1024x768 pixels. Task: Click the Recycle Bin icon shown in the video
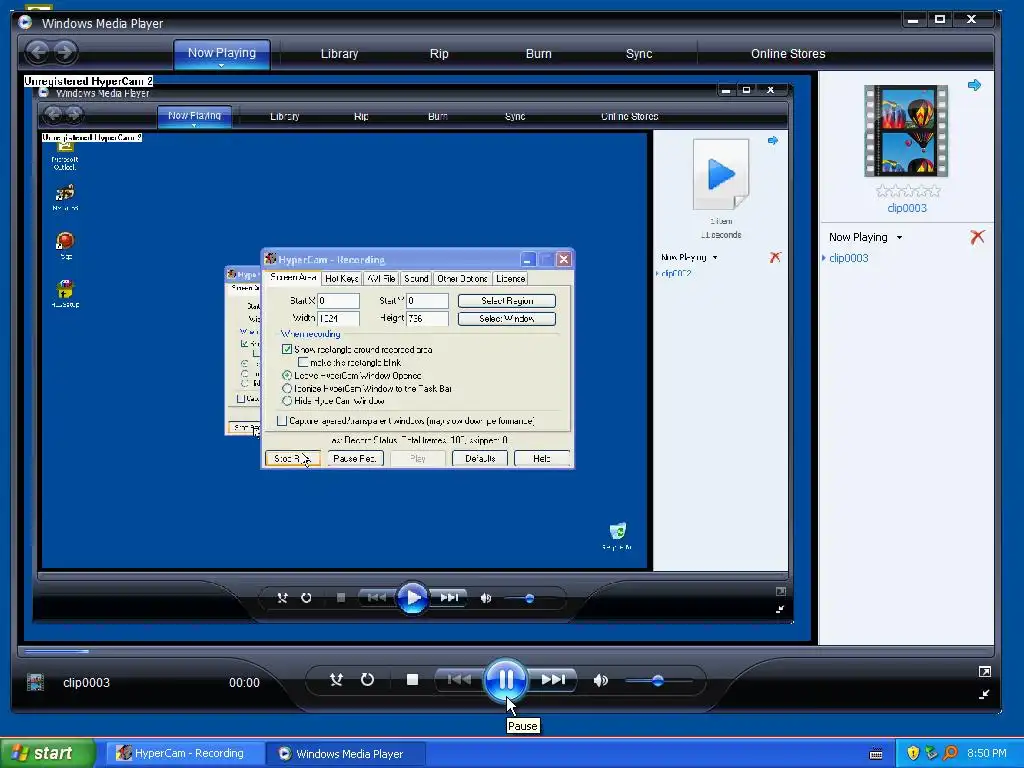617,535
